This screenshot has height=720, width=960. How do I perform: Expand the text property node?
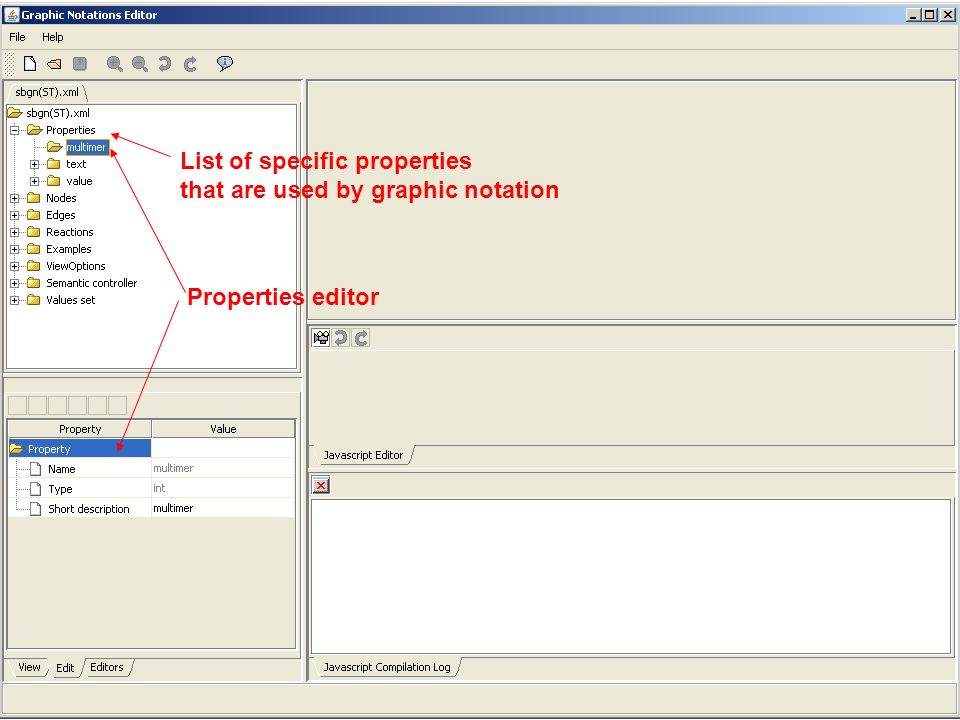pyautogui.click(x=34, y=164)
